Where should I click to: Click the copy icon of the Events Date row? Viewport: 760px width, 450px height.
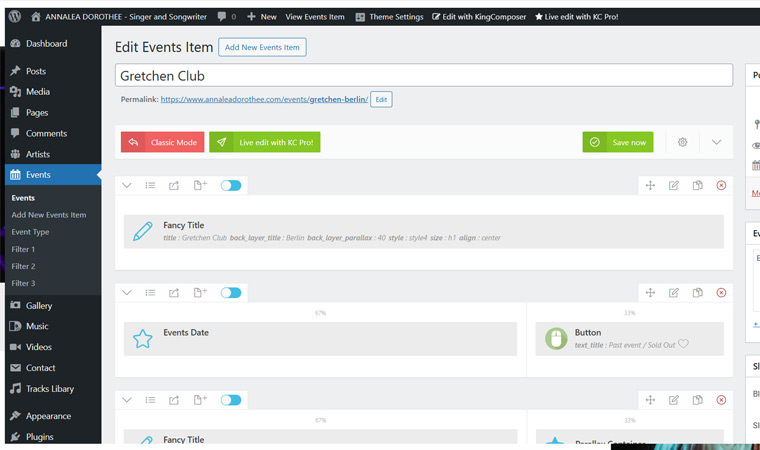pyautogui.click(x=698, y=292)
